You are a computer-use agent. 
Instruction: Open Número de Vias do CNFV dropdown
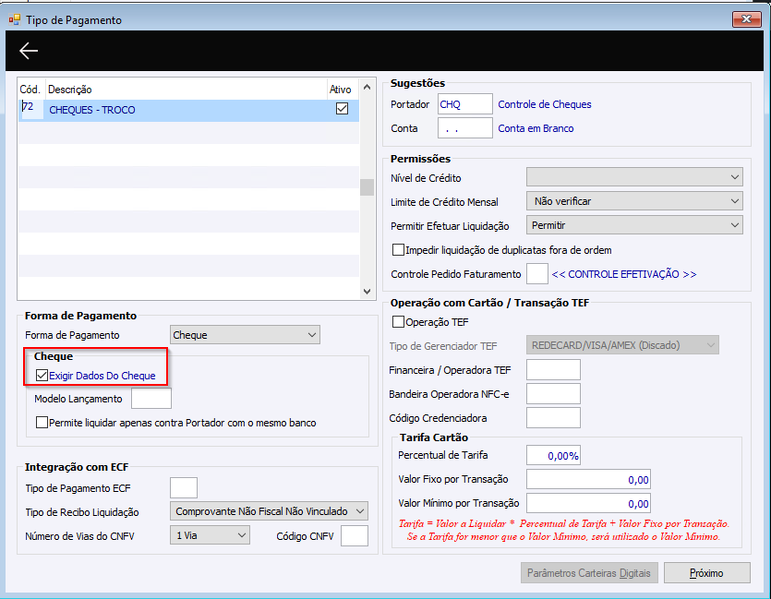(210, 536)
